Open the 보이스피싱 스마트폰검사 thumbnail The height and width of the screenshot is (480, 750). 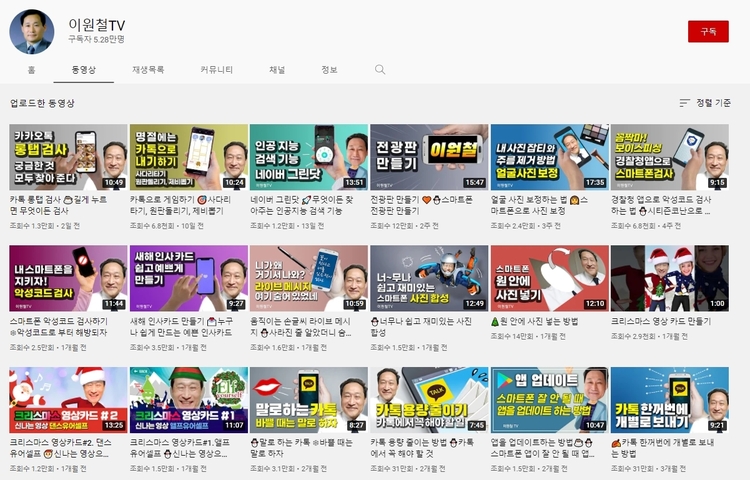coord(670,157)
